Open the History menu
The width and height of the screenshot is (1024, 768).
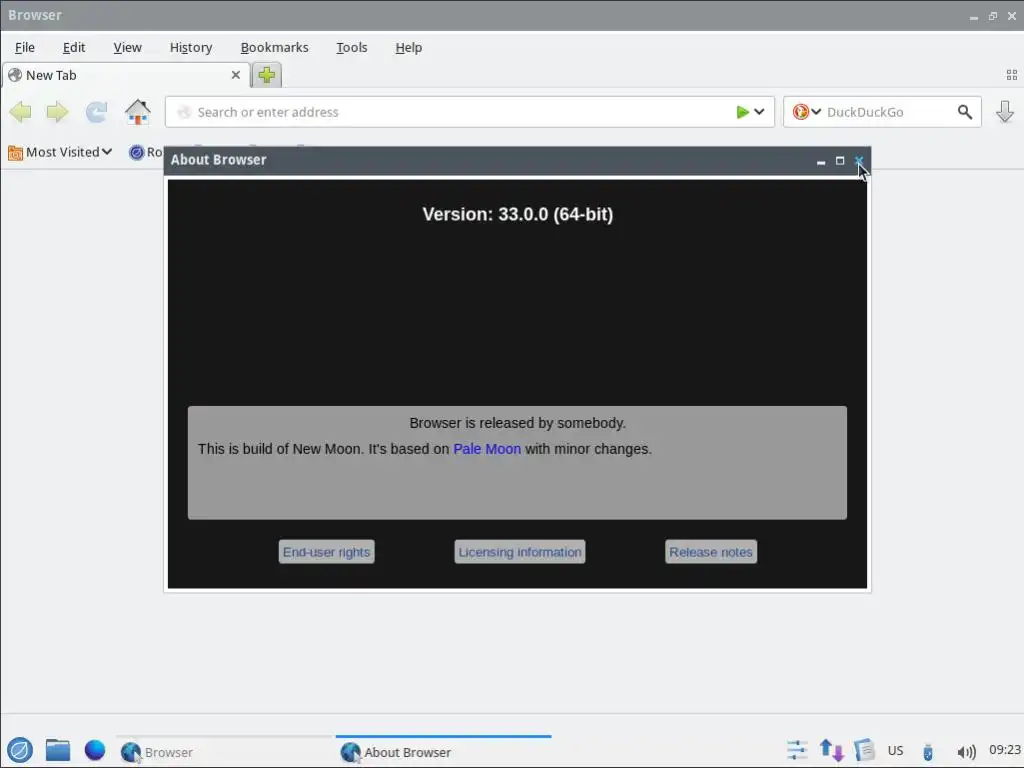[x=191, y=48]
